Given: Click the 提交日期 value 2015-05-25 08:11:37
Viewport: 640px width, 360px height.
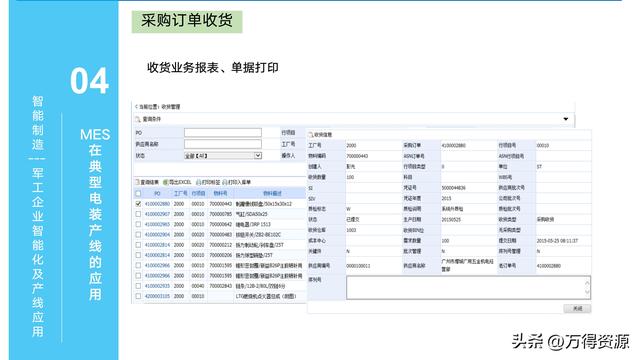Looking at the screenshot, I should tap(558, 241).
